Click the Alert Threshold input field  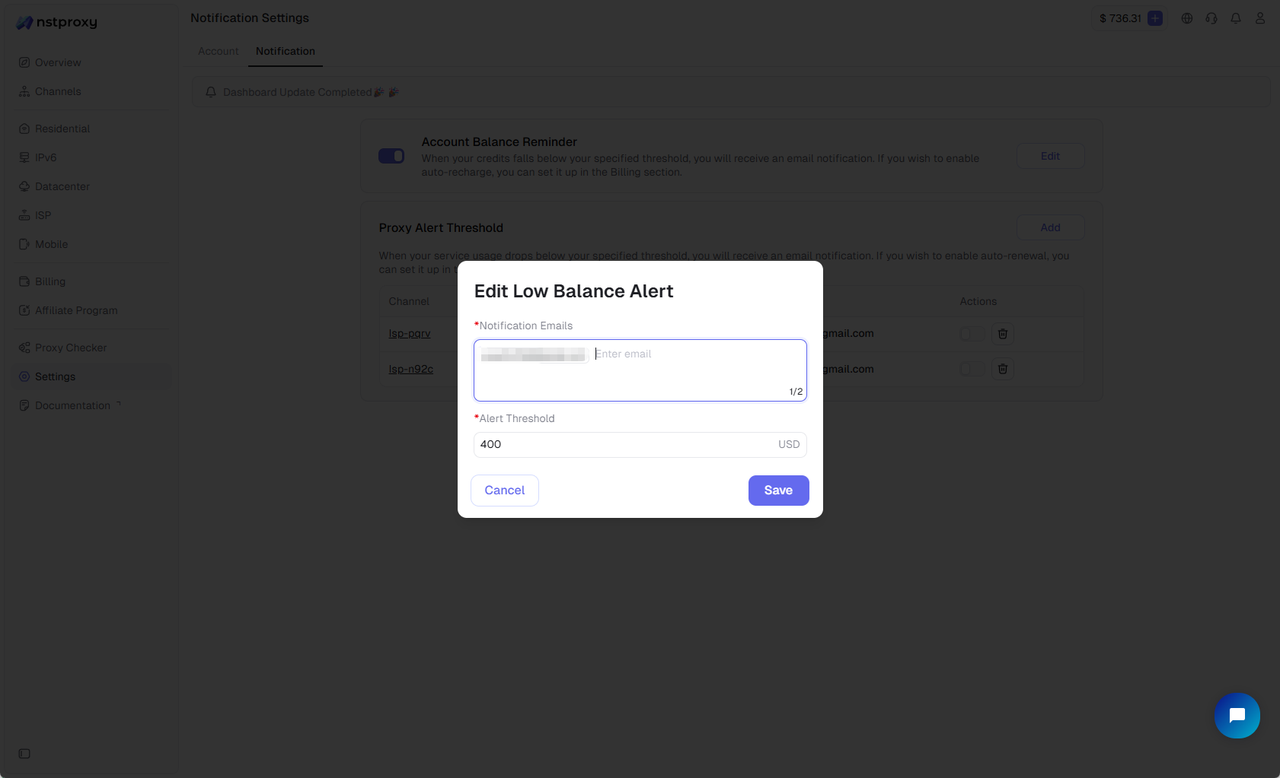(x=625, y=445)
